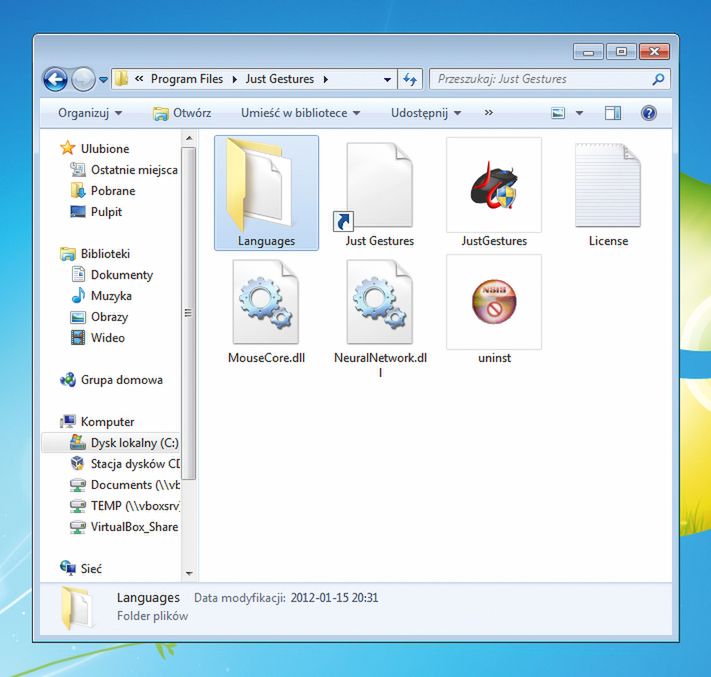The height and width of the screenshot is (677, 711).
Task: Click navigation pane scrollbar up arrow
Action: 189,138
